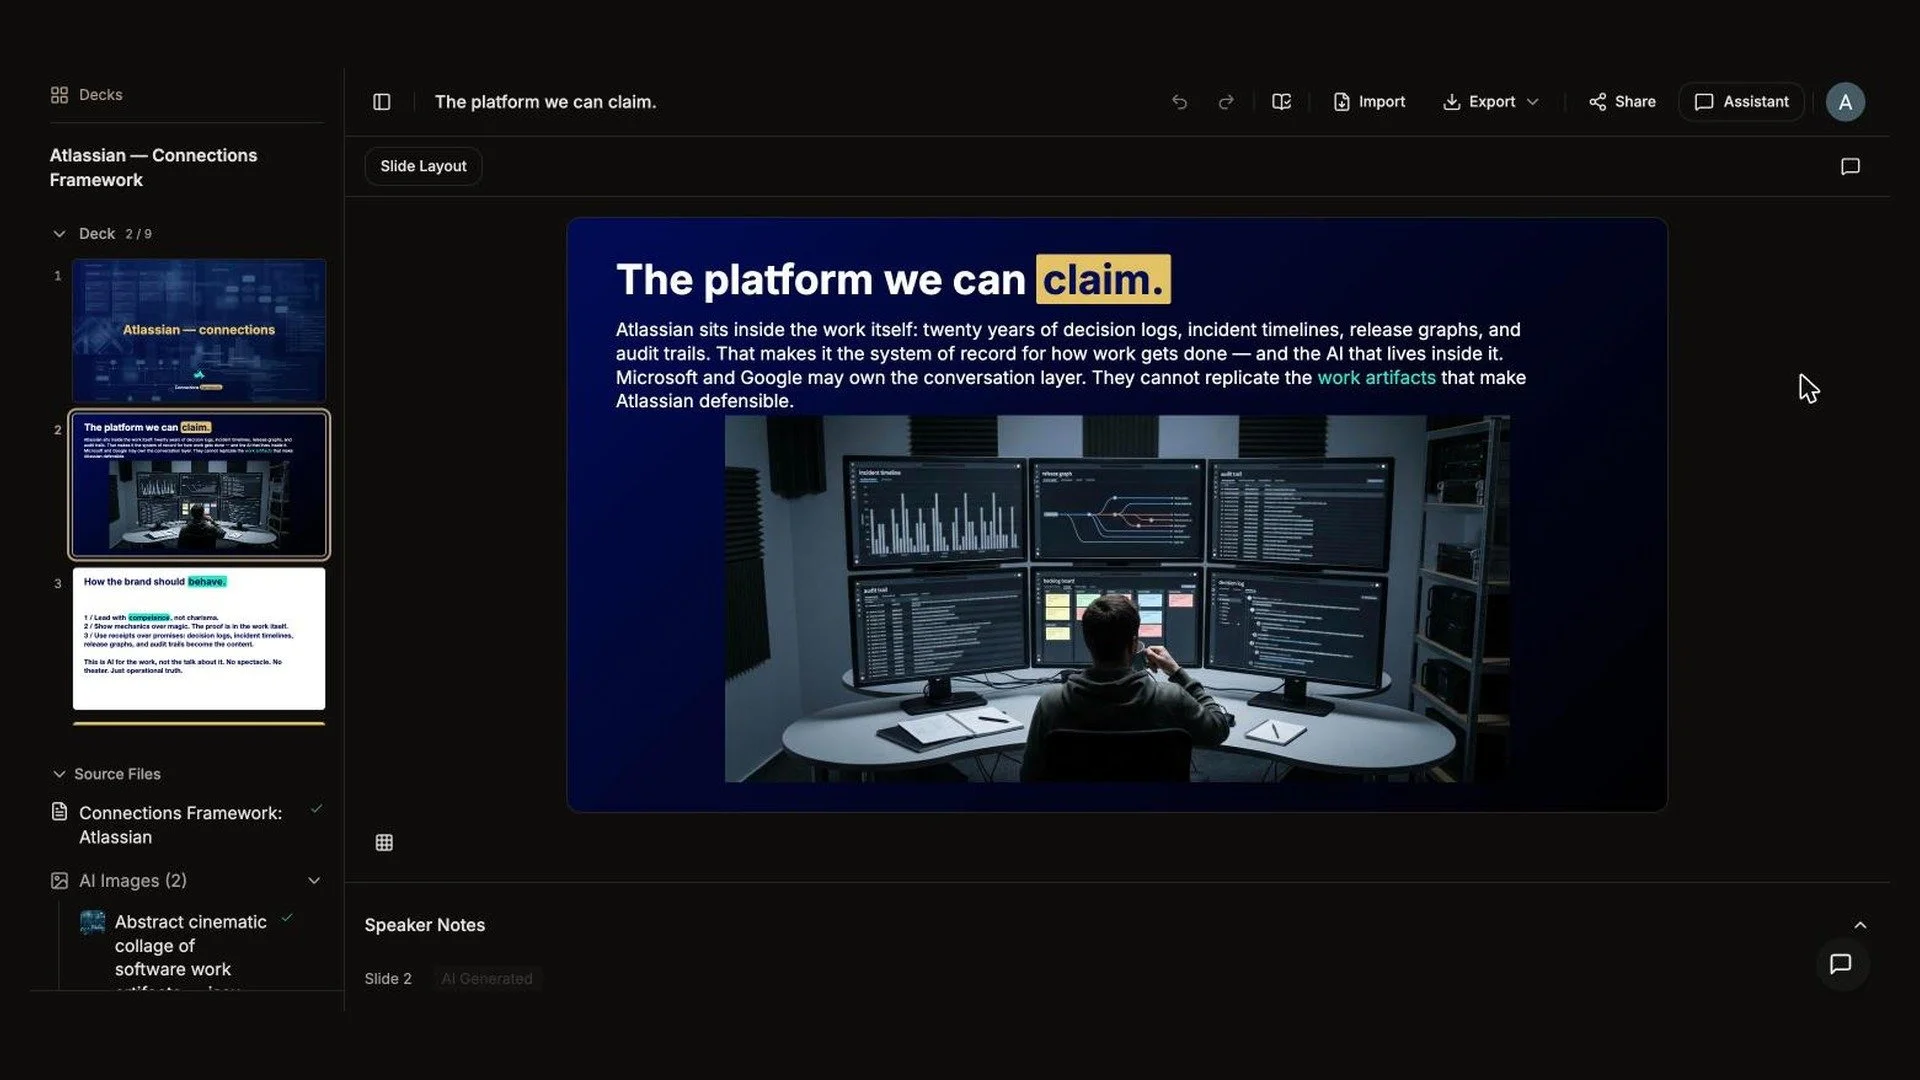Open the Decks grid icon

(59, 95)
